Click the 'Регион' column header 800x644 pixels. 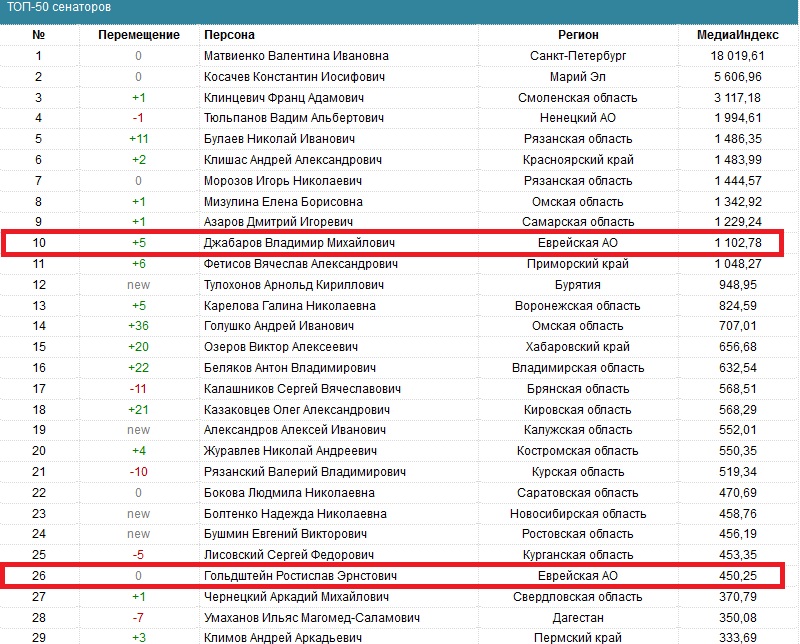tap(577, 35)
